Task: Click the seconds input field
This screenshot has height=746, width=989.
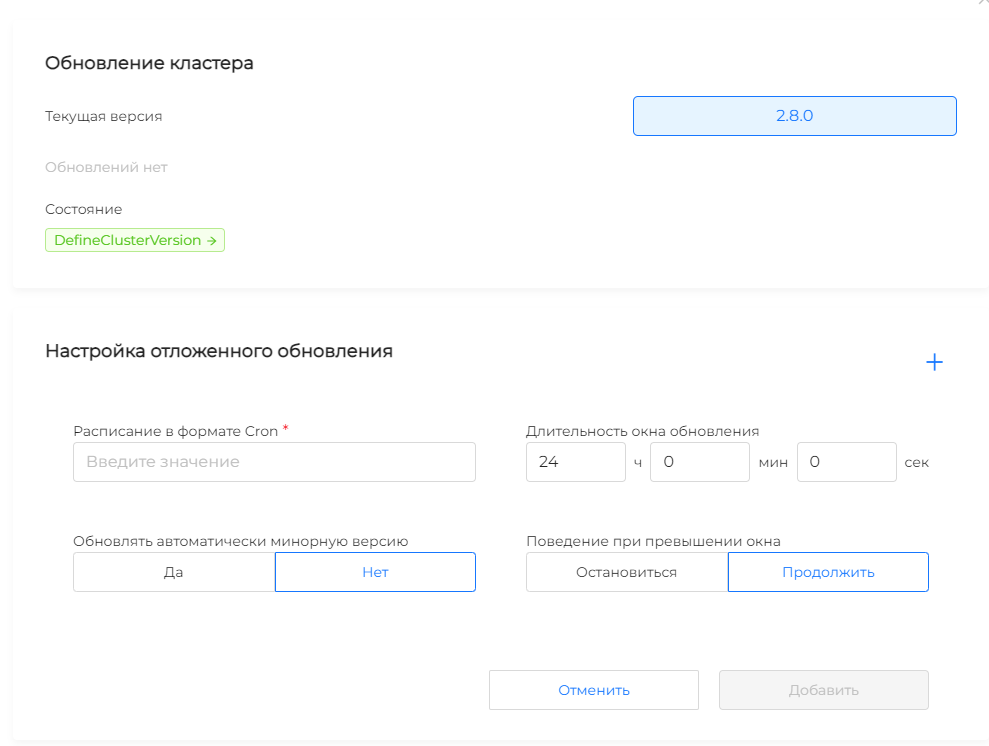Action: pyautogui.click(x=846, y=462)
